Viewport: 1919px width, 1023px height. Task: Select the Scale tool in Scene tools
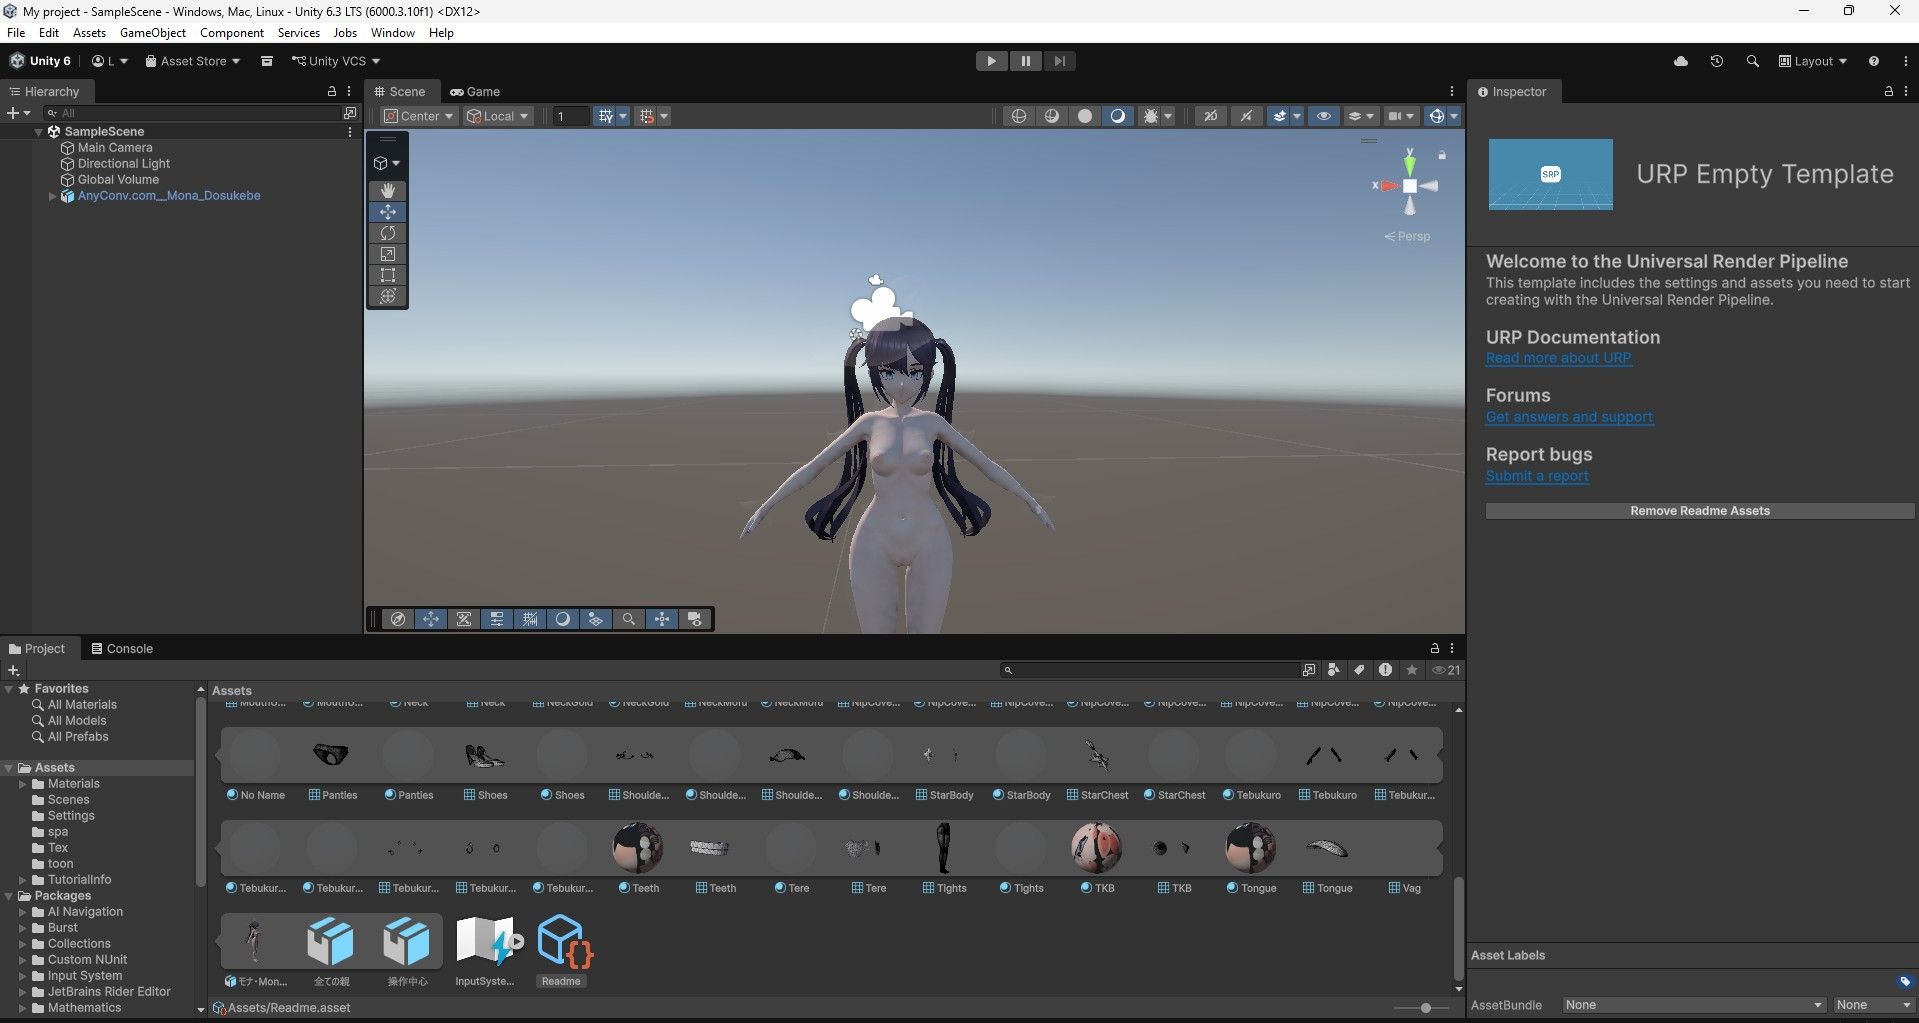click(388, 254)
